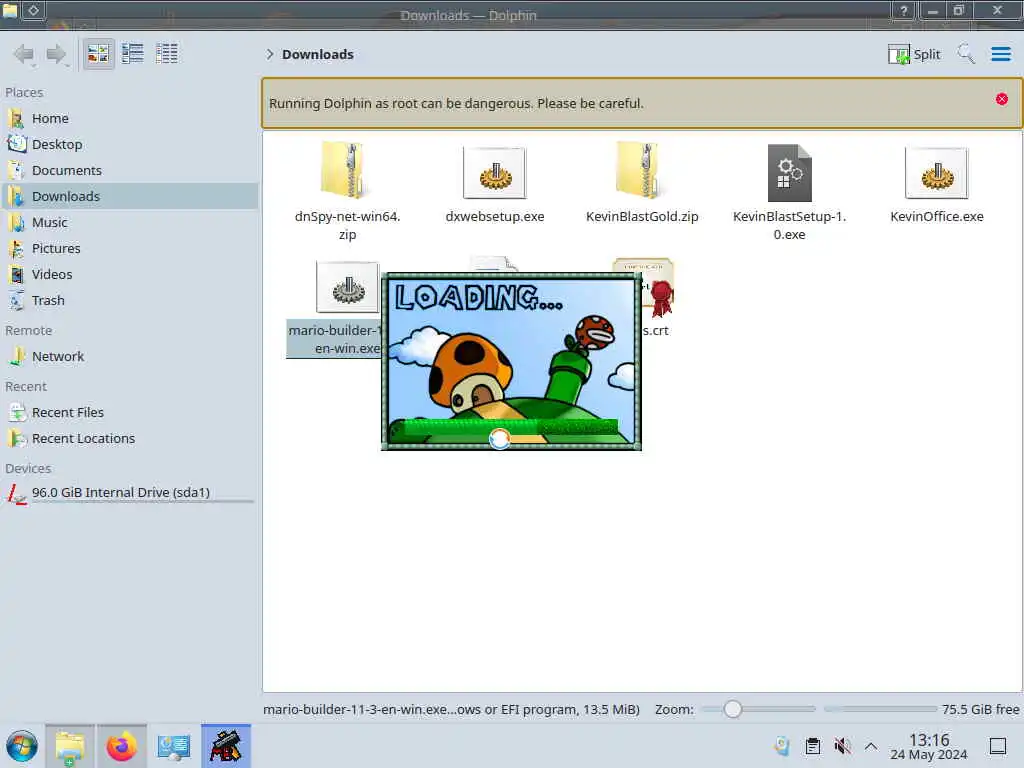This screenshot has width=1024, height=768.
Task: Open Pictures in Places
Action: (129, 249)
